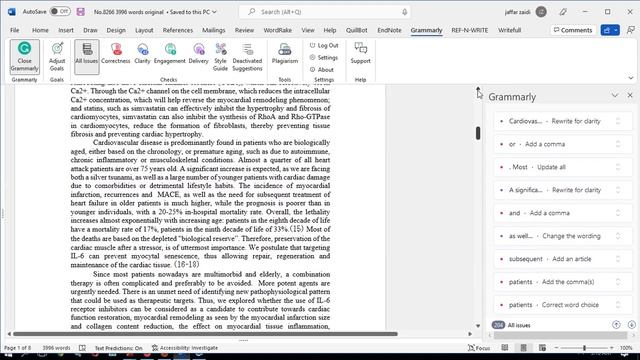Click the horizontal document scrollbar
The image size is (640, 360).
click(x=205, y=334)
